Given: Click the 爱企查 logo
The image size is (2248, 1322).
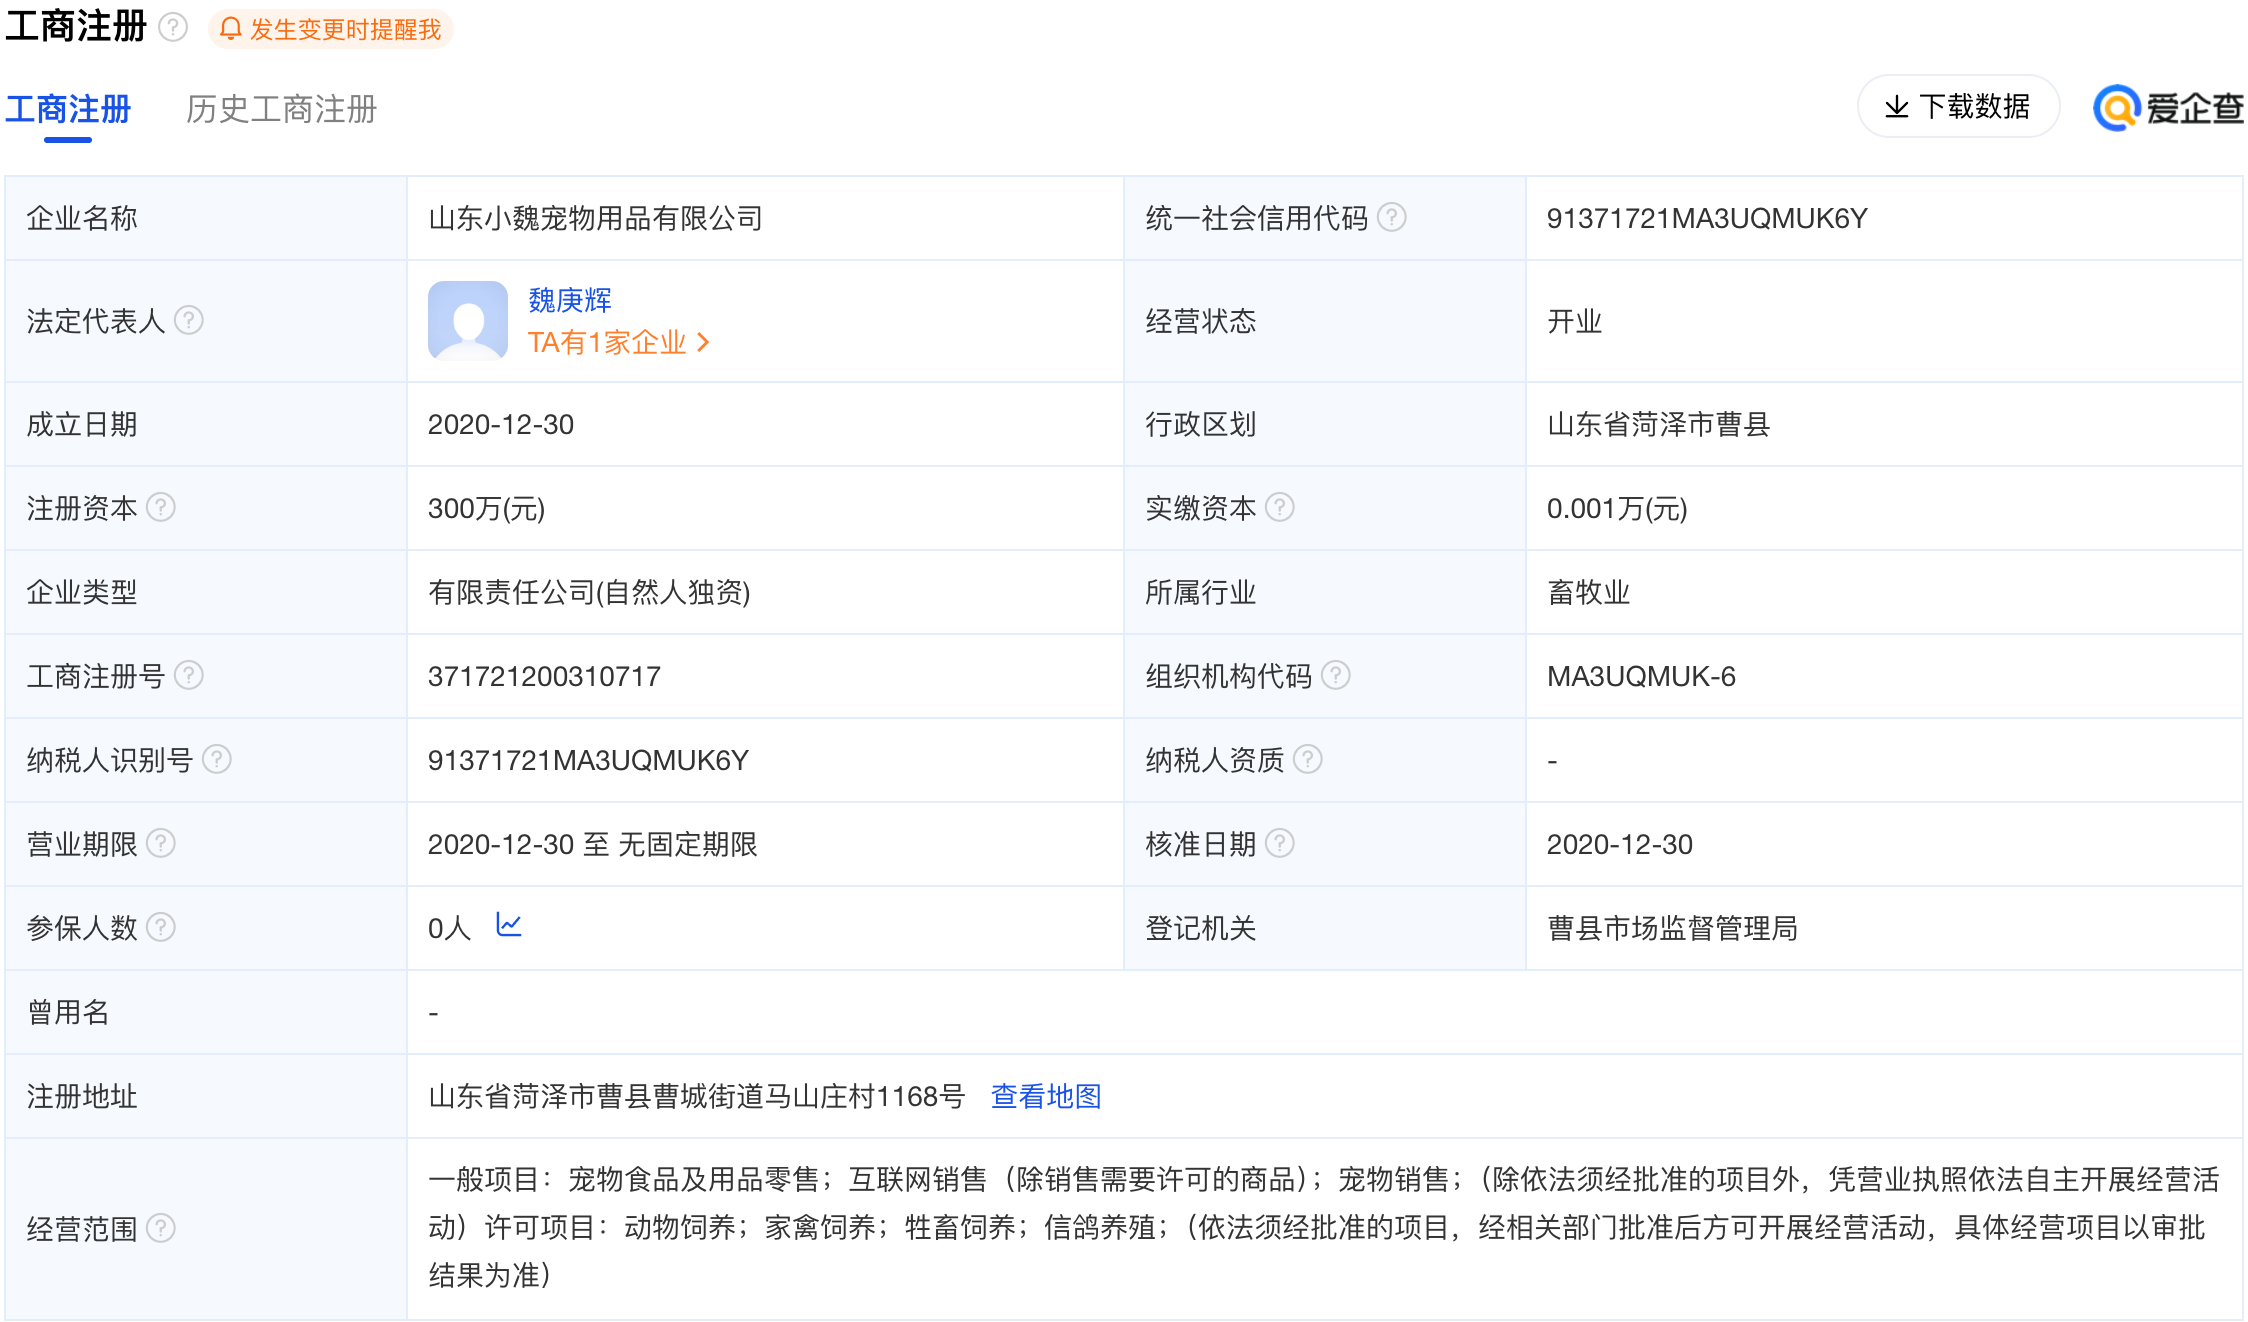Looking at the screenshot, I should tap(2167, 107).
